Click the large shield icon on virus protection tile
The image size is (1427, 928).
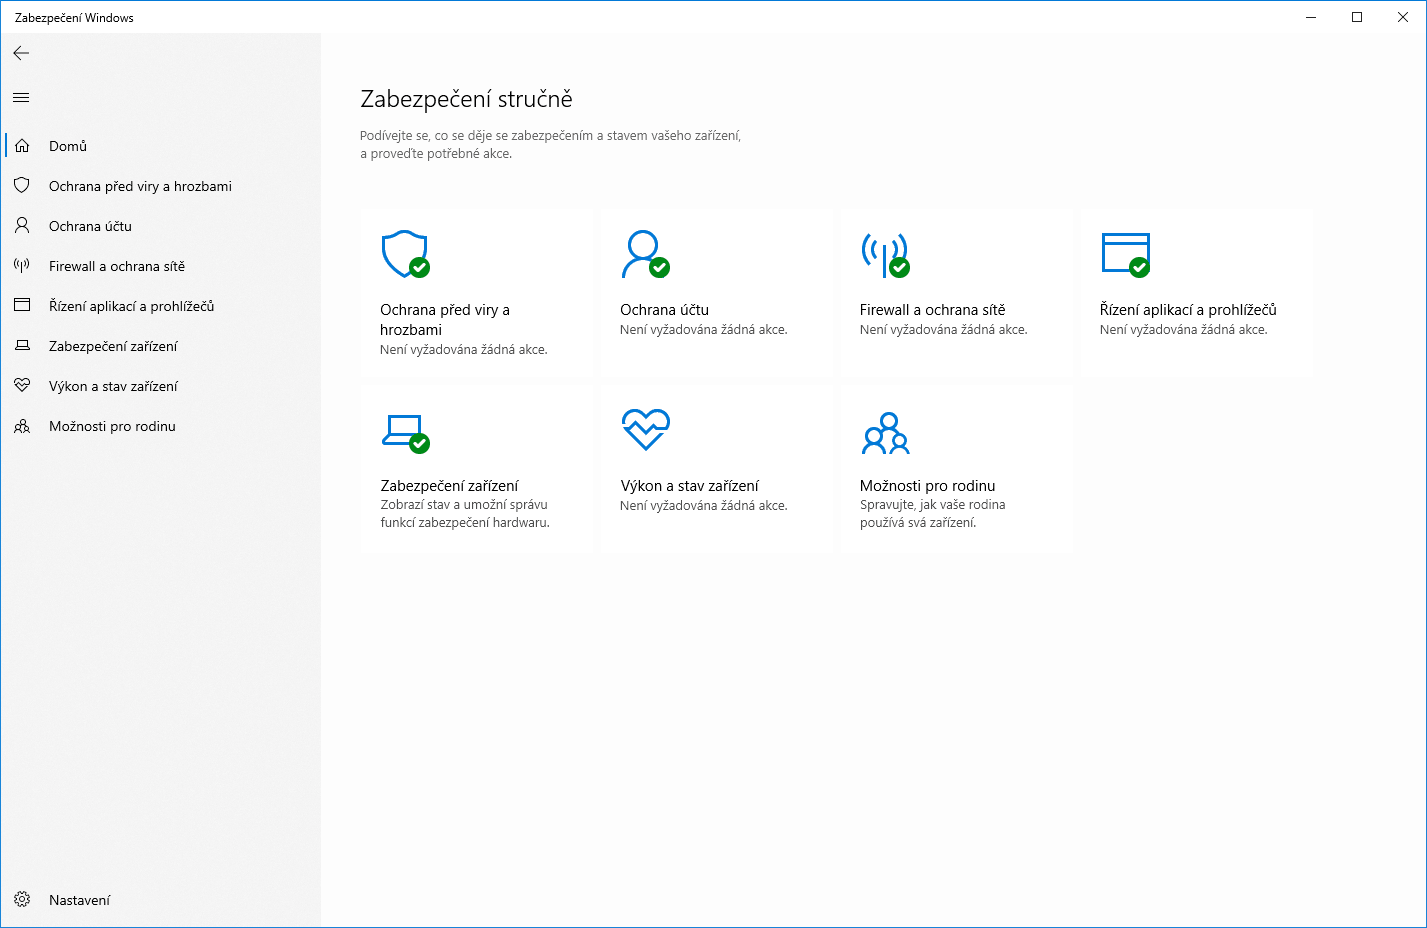405,254
